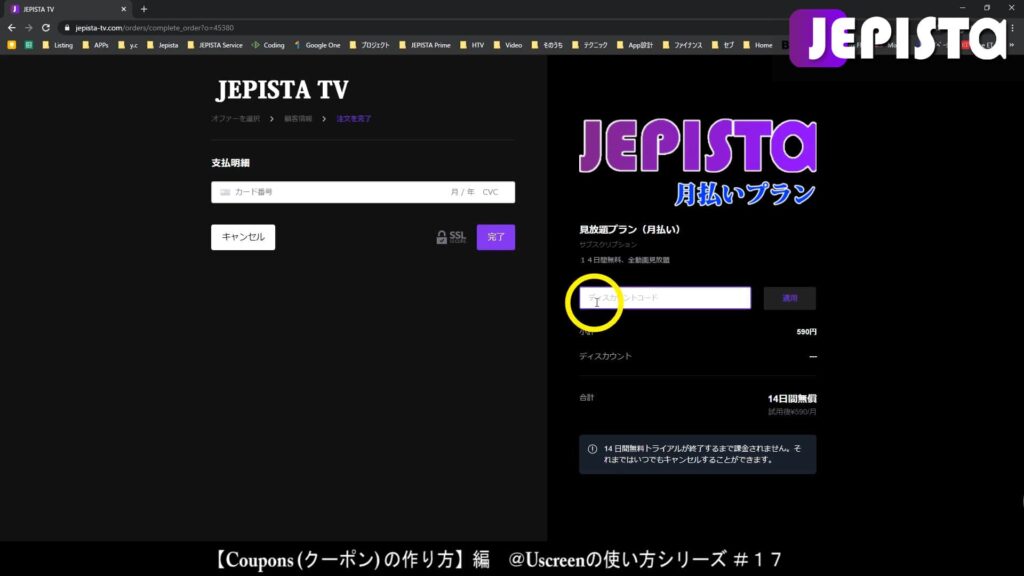This screenshot has width=1024, height=576.
Task: Open the Home bookmark folder
Action: coord(758,45)
